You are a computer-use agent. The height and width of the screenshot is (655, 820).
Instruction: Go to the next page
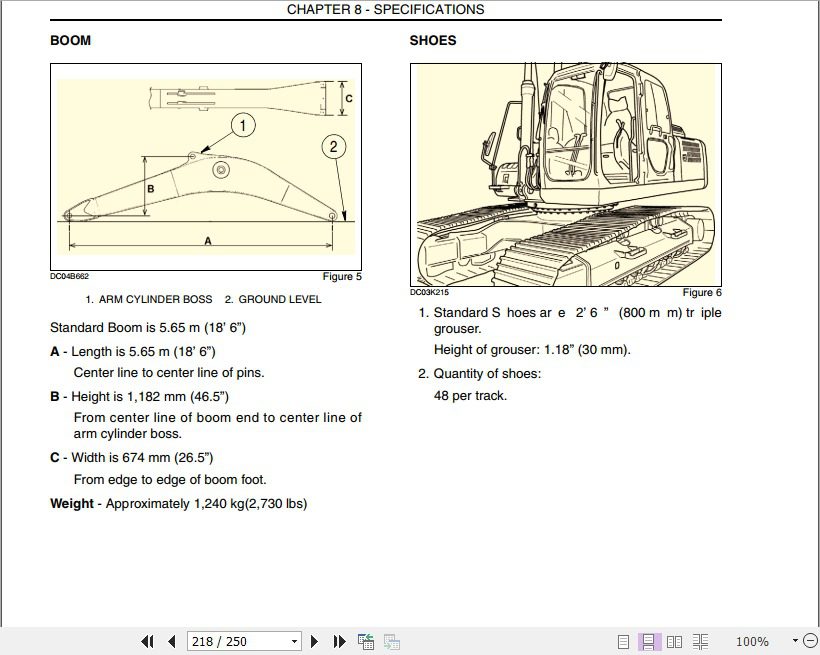coord(314,641)
